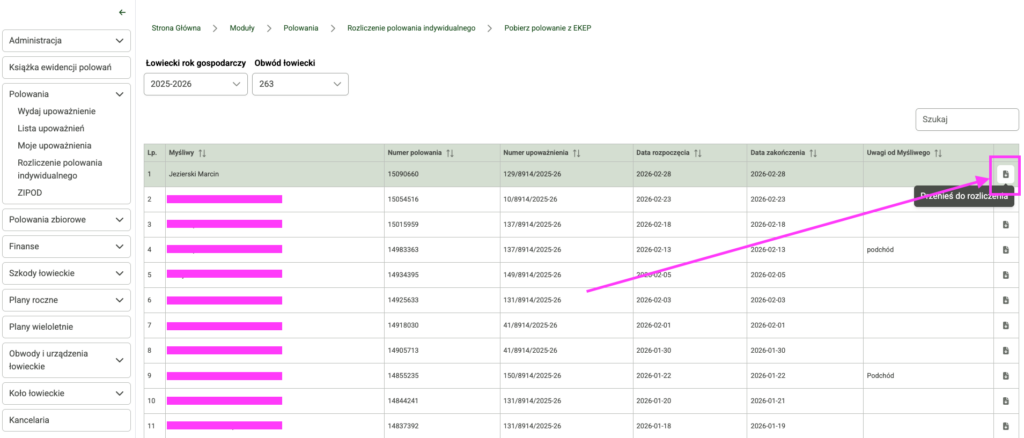Sort by Numer polowania column
This screenshot has width=1024, height=438.
coord(449,153)
